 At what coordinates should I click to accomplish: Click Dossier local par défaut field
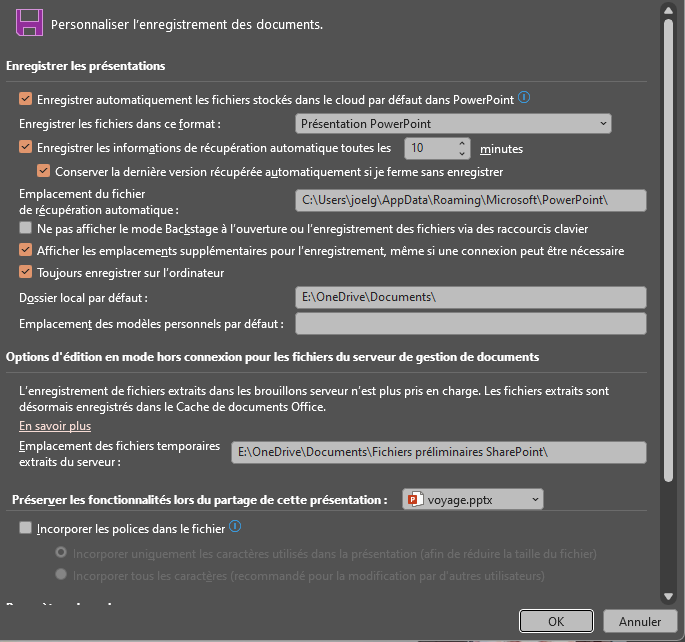tap(471, 297)
